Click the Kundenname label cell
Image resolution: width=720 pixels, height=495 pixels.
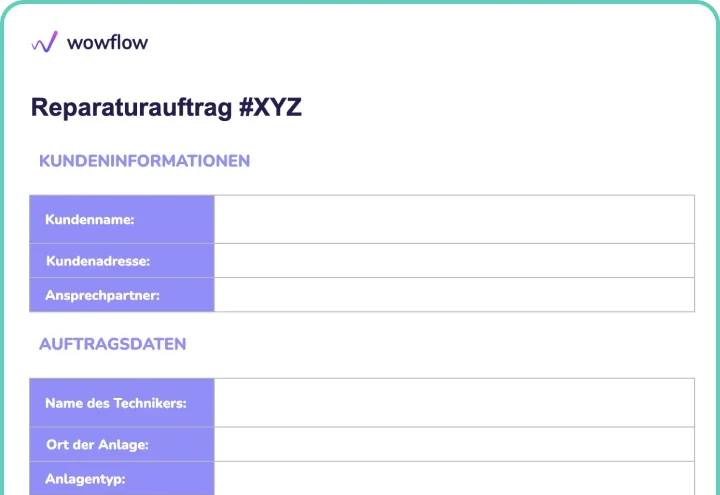pyautogui.click(x=122, y=219)
